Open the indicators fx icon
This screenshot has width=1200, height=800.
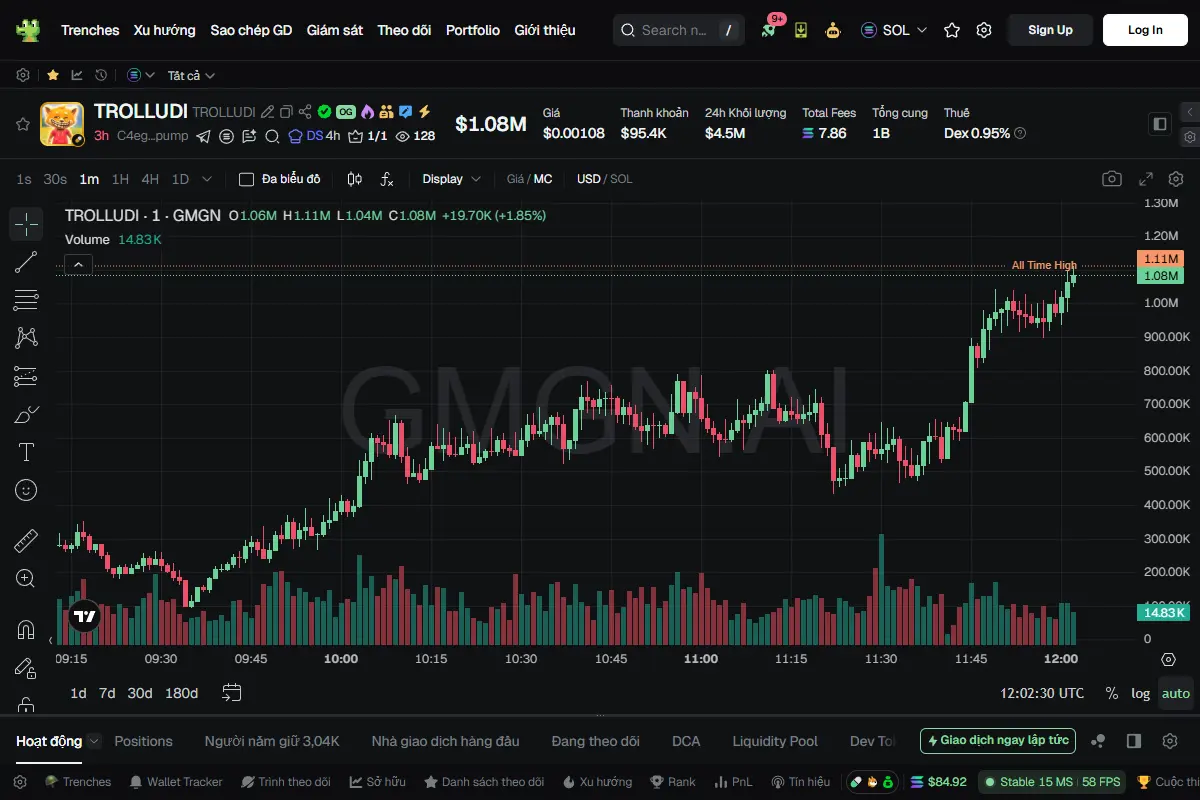click(387, 179)
